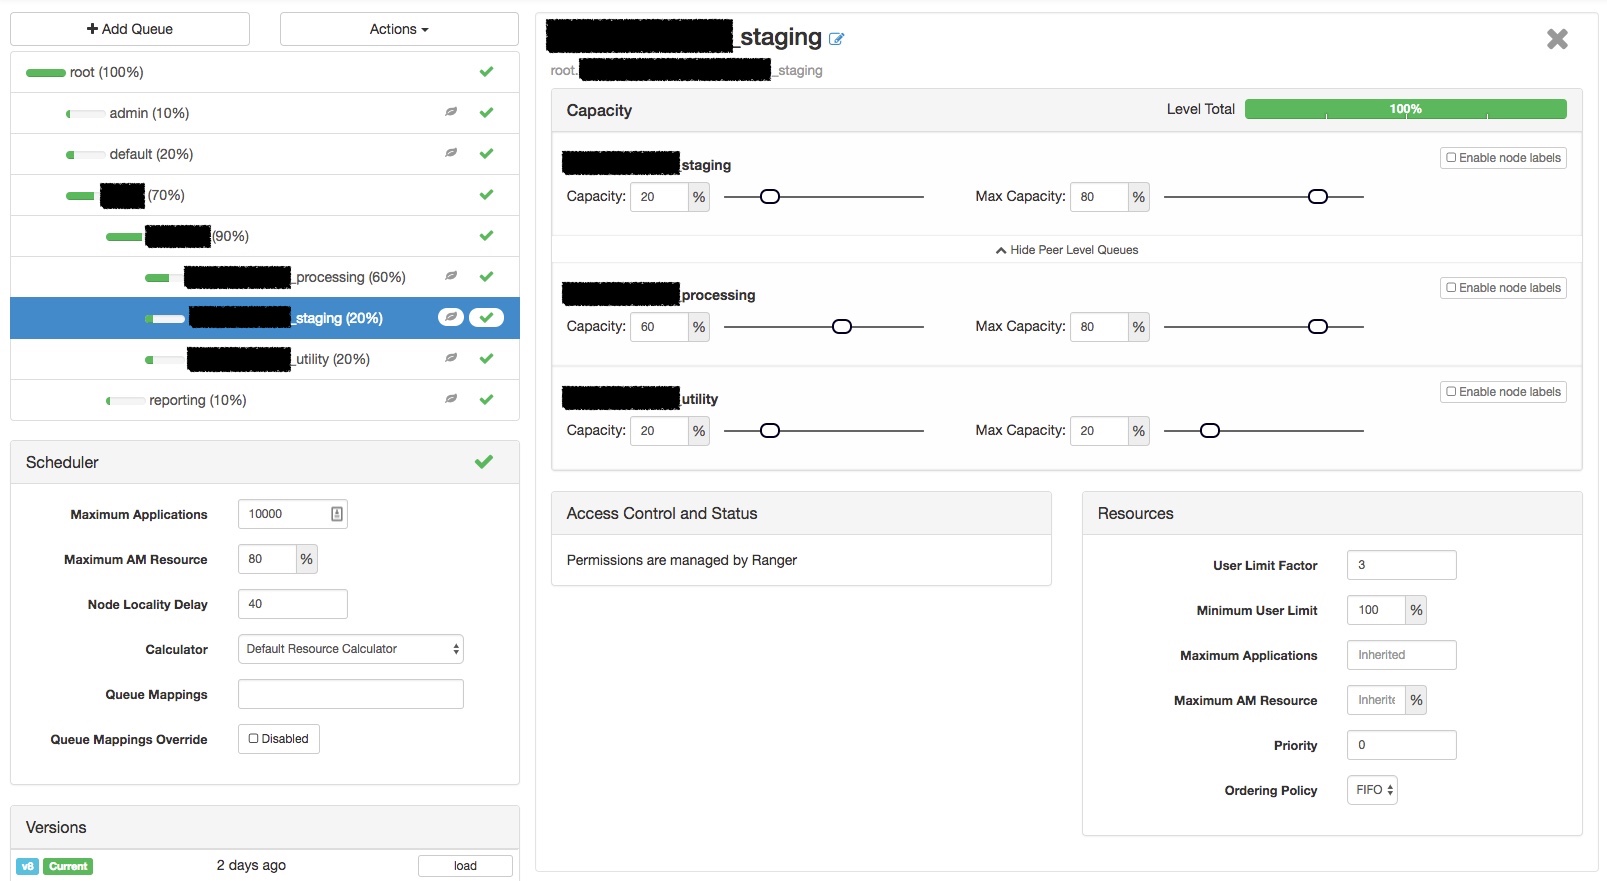
Task: Open the Actions menu
Action: tap(399, 29)
